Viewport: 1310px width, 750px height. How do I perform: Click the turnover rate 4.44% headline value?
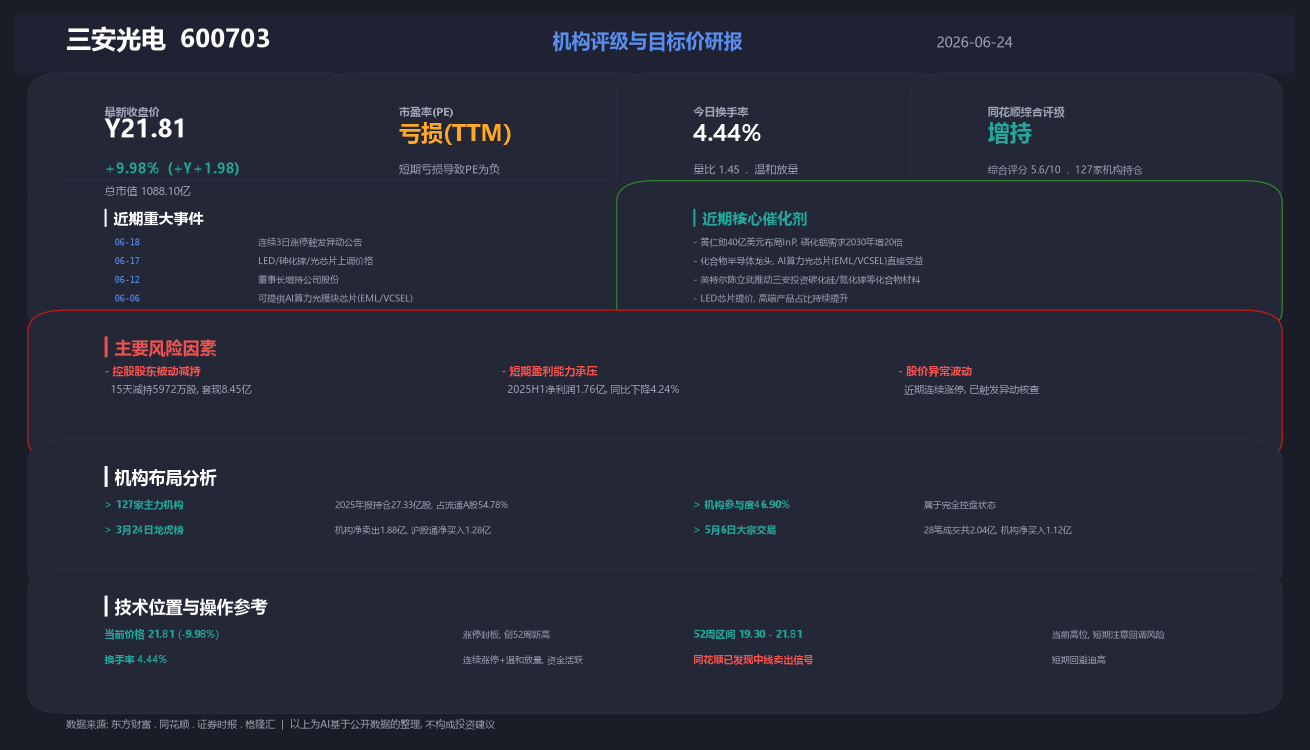(x=727, y=133)
